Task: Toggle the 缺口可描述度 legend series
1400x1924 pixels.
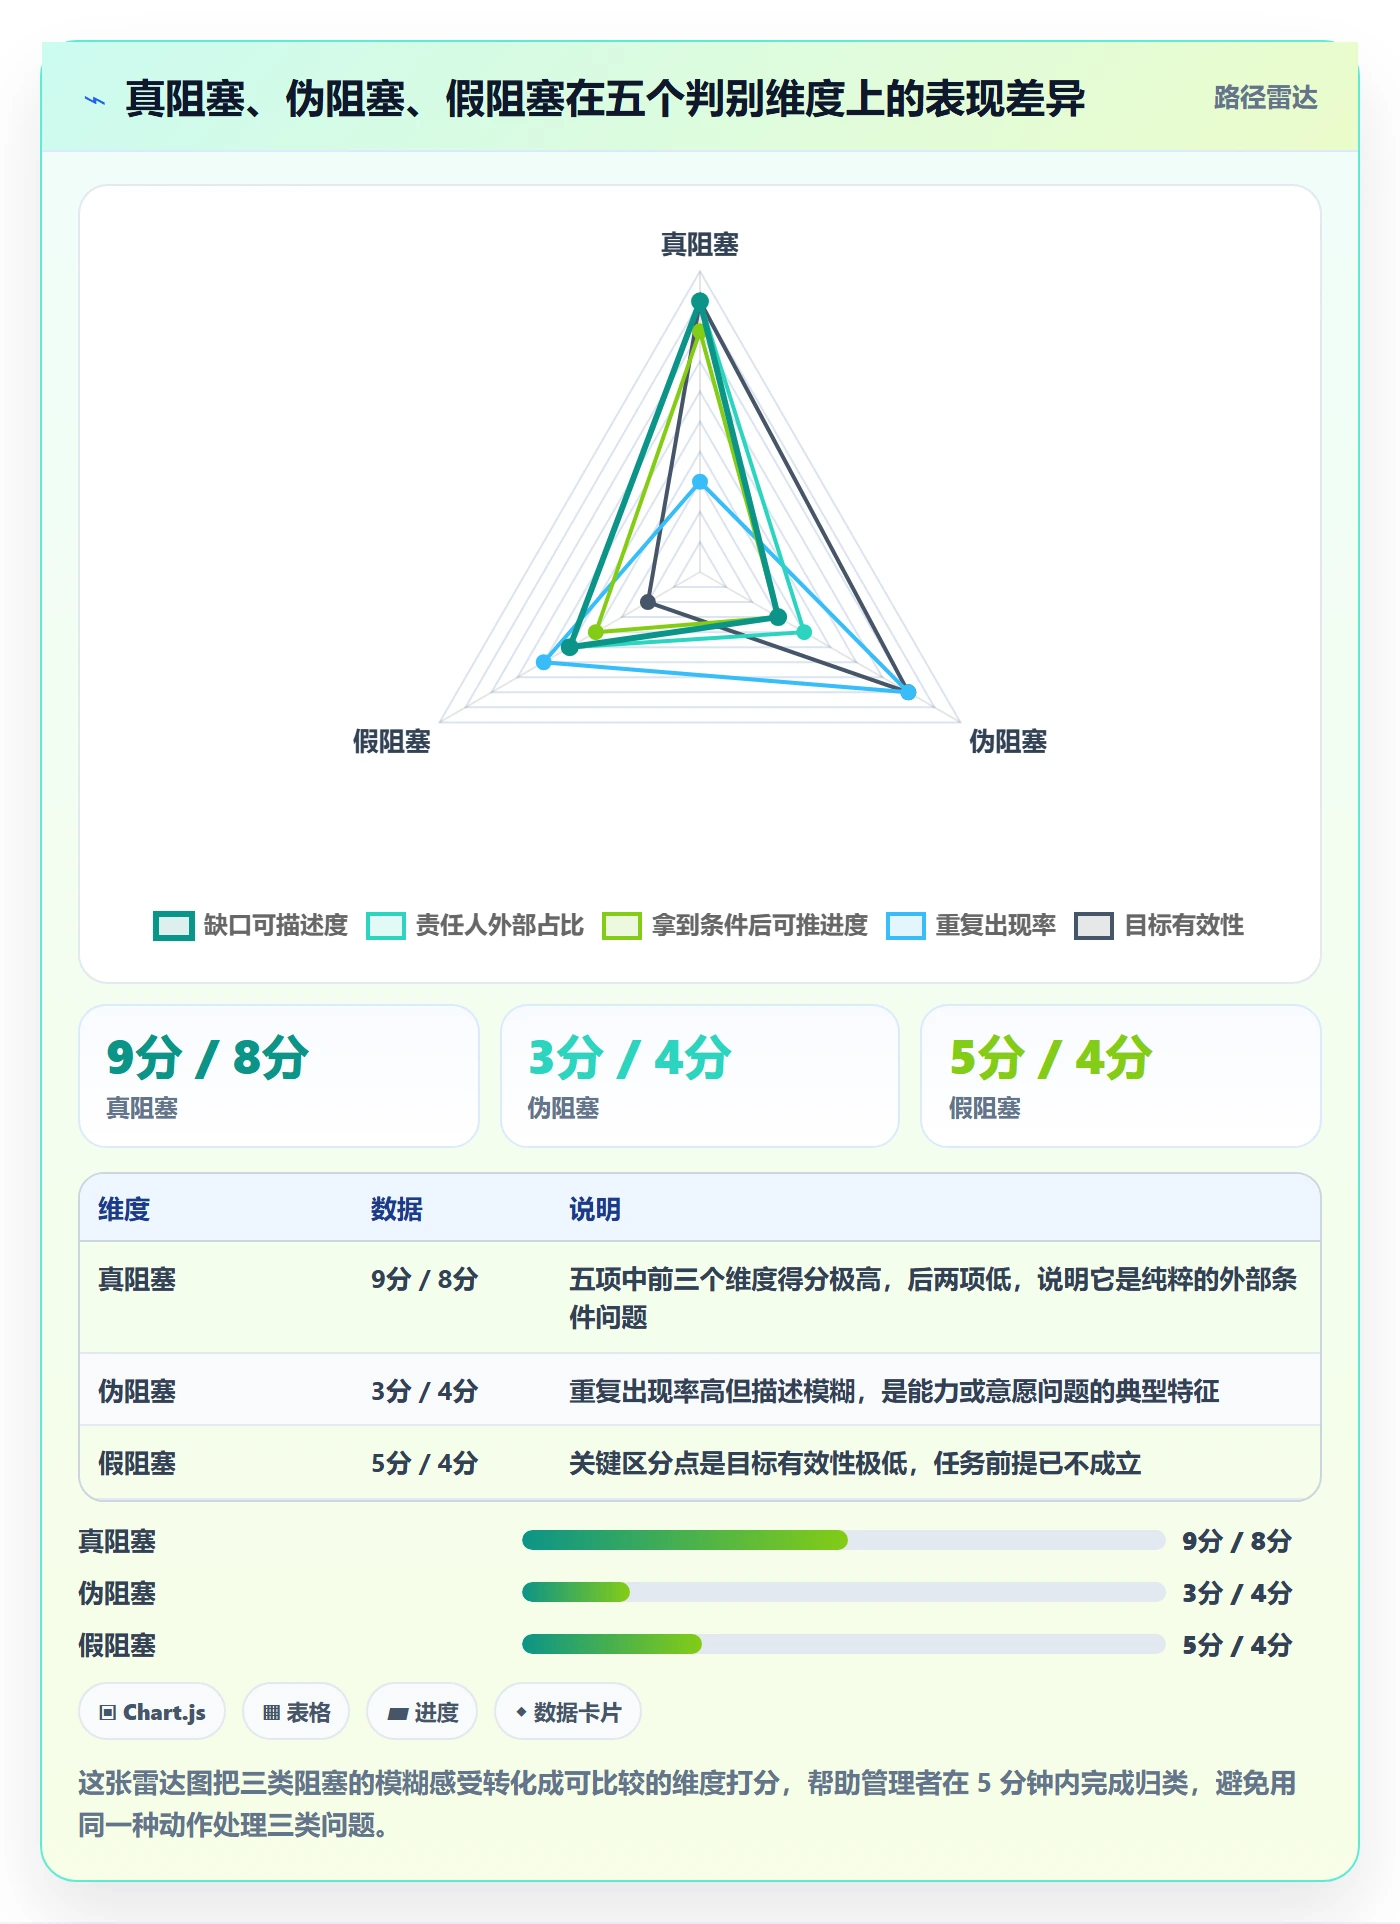Action: tap(250, 926)
